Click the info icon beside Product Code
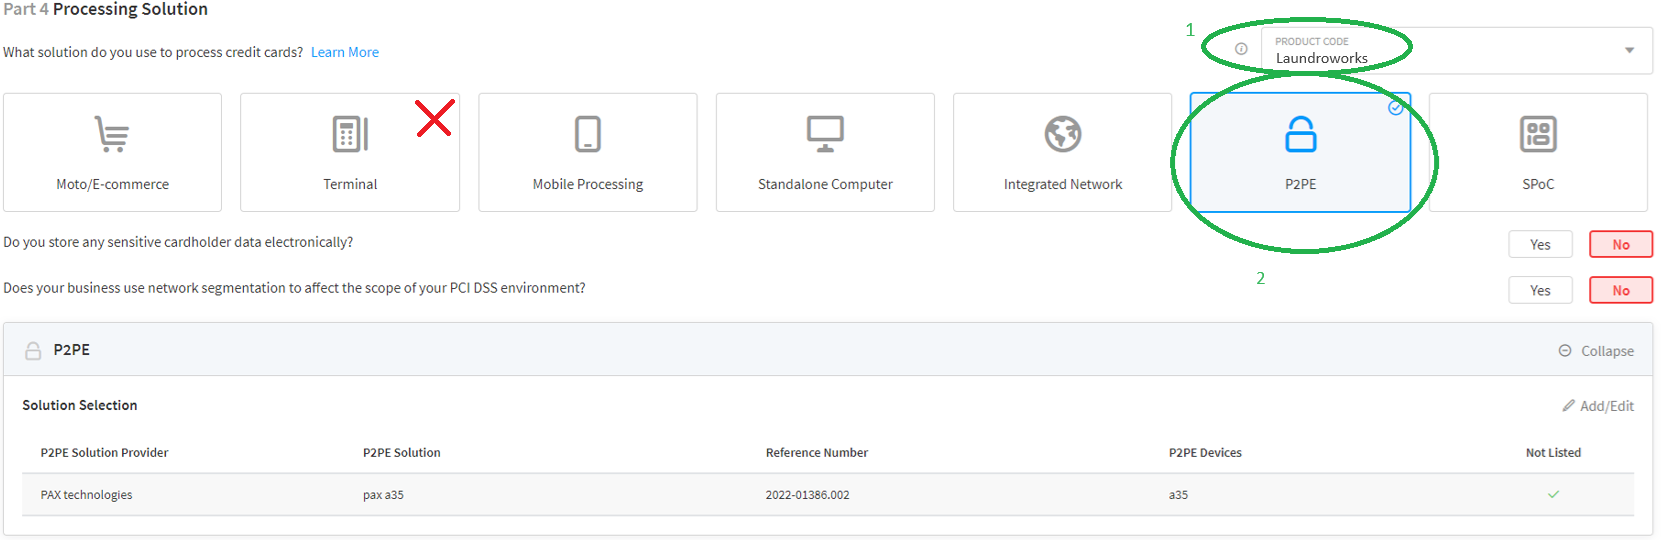1661x540 pixels. click(x=1241, y=49)
